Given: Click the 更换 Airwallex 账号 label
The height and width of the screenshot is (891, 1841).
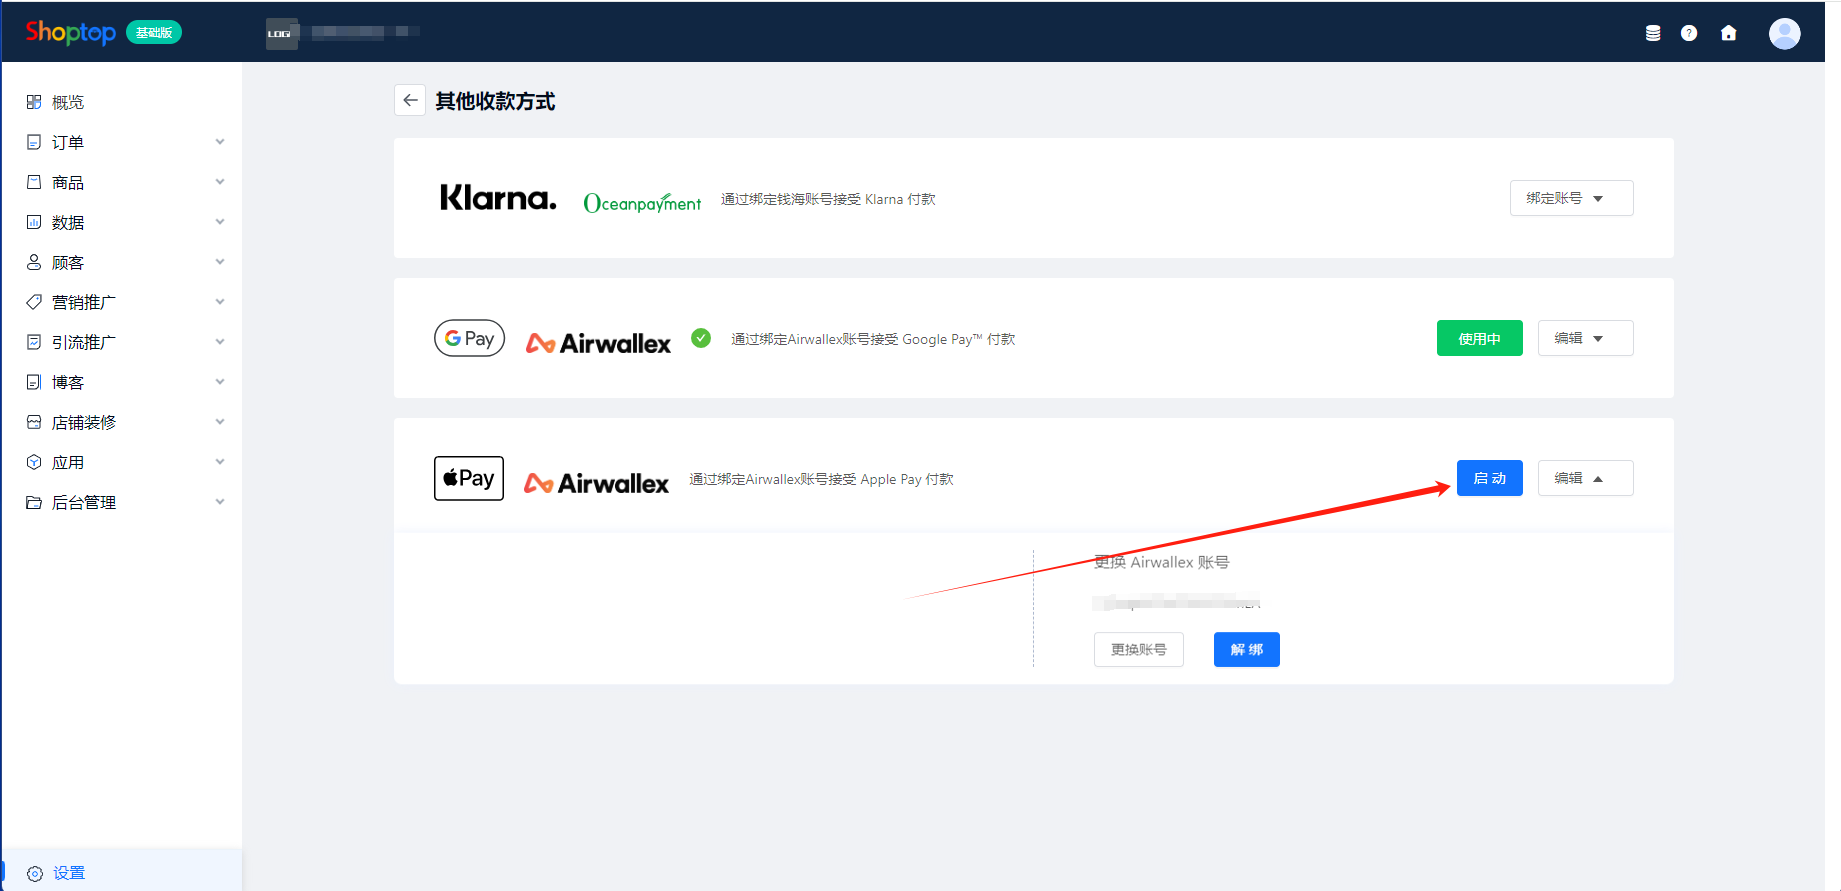Looking at the screenshot, I should coord(1161,562).
